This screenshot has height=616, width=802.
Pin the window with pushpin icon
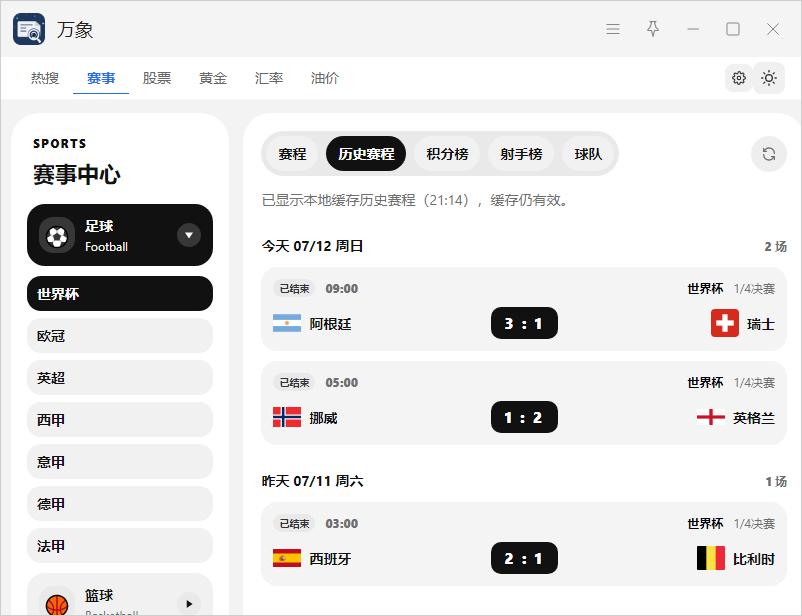pyautogui.click(x=653, y=29)
